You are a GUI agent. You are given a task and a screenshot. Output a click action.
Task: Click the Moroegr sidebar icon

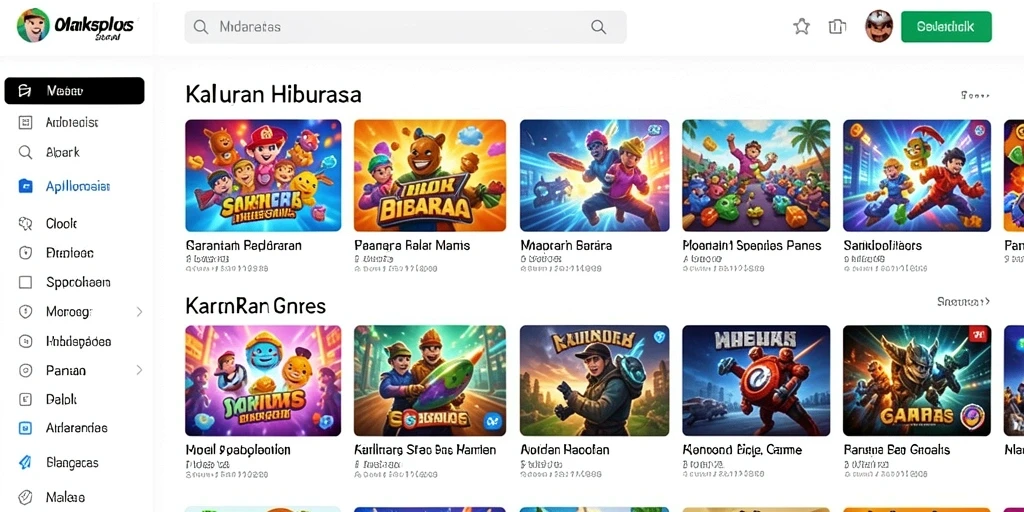[x=25, y=312]
